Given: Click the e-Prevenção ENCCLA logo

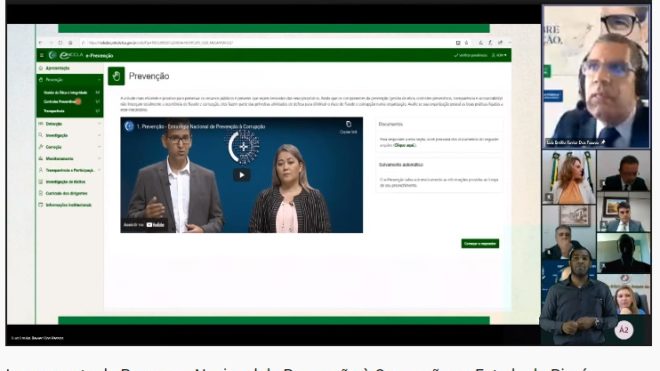Looking at the screenshot, I should pyautogui.click(x=80, y=56).
